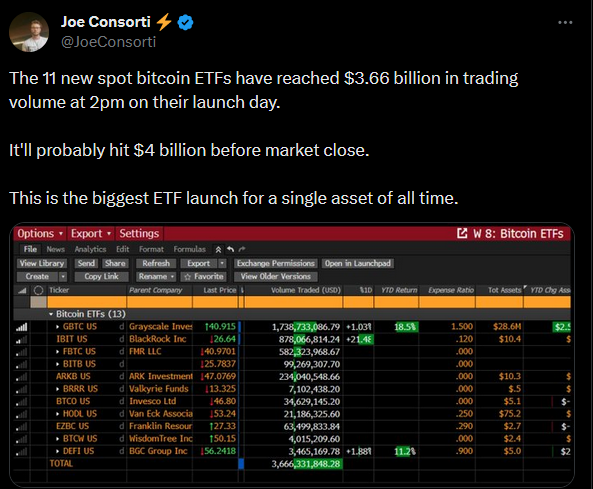The width and height of the screenshot is (593, 489).
Task: Open the @JoeConsorti handle link
Action: [x=109, y=42]
